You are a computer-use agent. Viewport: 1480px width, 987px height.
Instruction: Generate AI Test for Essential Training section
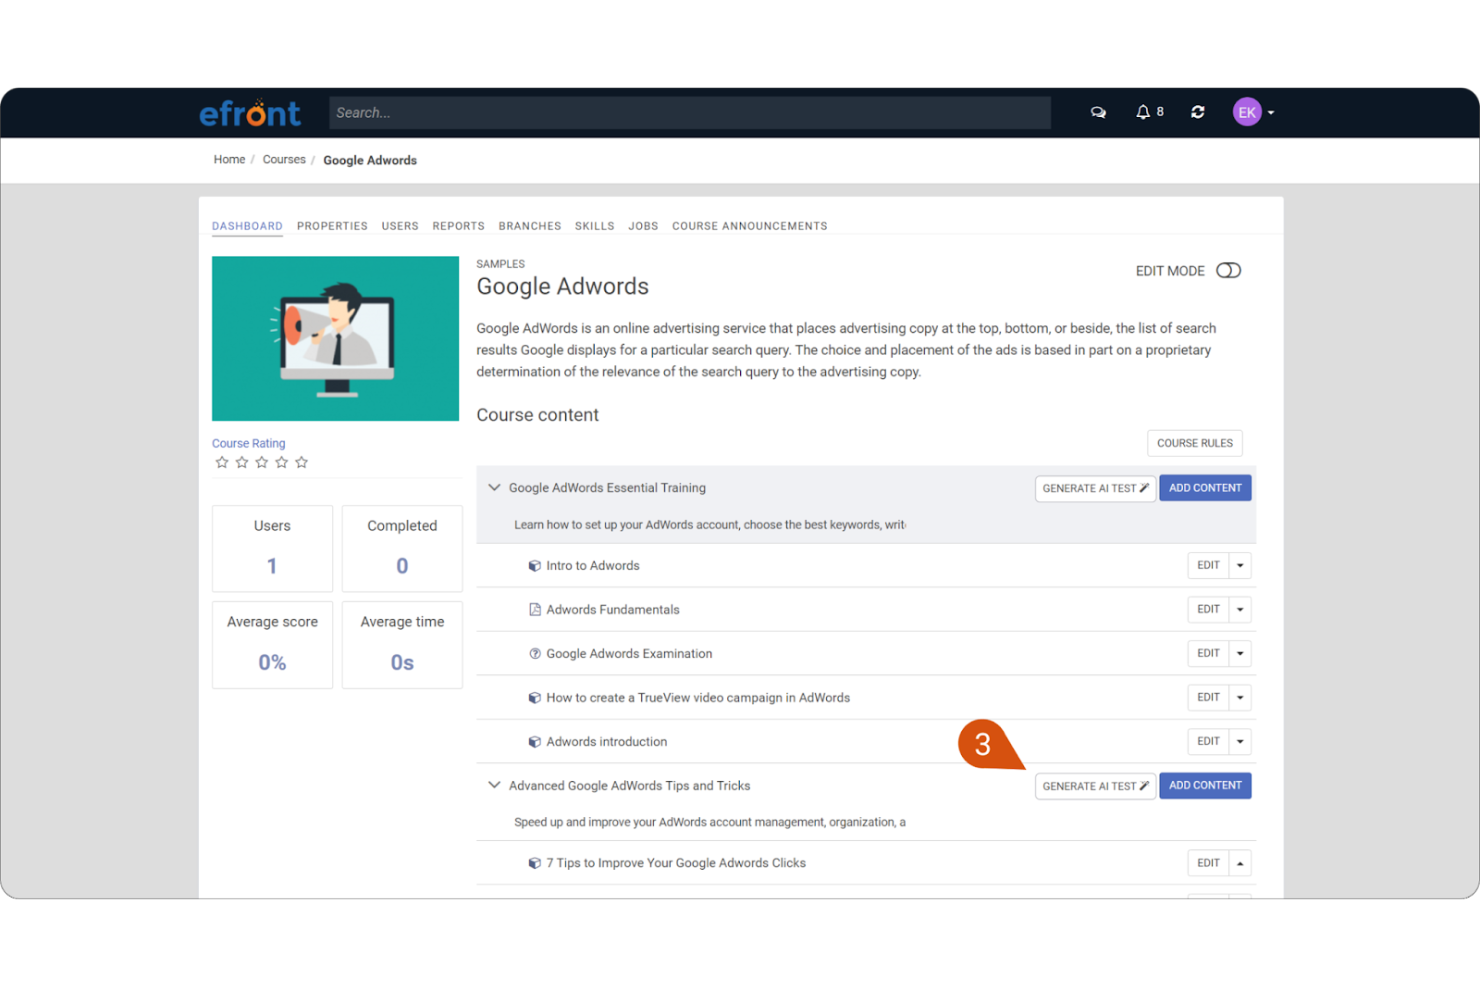coord(1095,488)
